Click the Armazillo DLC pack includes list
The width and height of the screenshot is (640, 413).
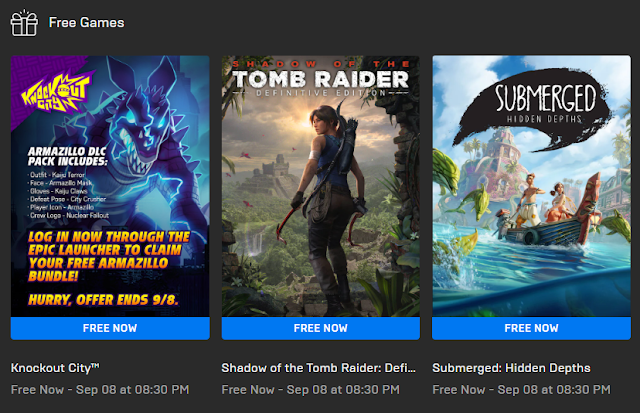[x=69, y=183]
